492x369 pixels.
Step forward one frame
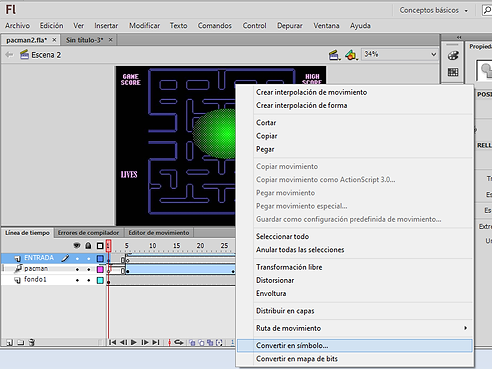click(145, 342)
